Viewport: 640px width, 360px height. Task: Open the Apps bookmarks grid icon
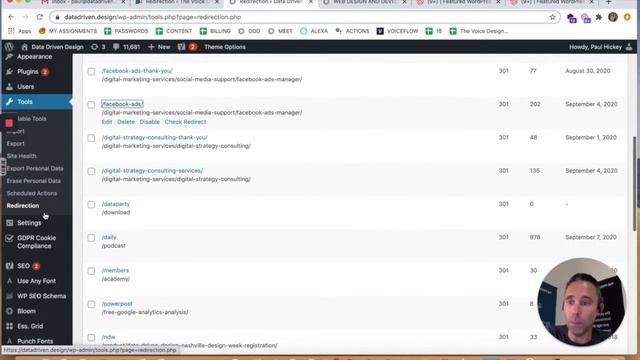[x=11, y=31]
